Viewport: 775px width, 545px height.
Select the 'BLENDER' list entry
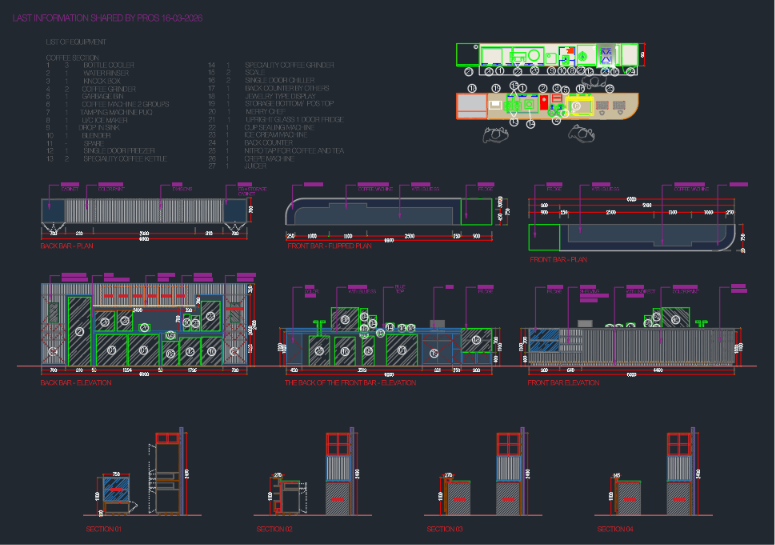click(79, 135)
